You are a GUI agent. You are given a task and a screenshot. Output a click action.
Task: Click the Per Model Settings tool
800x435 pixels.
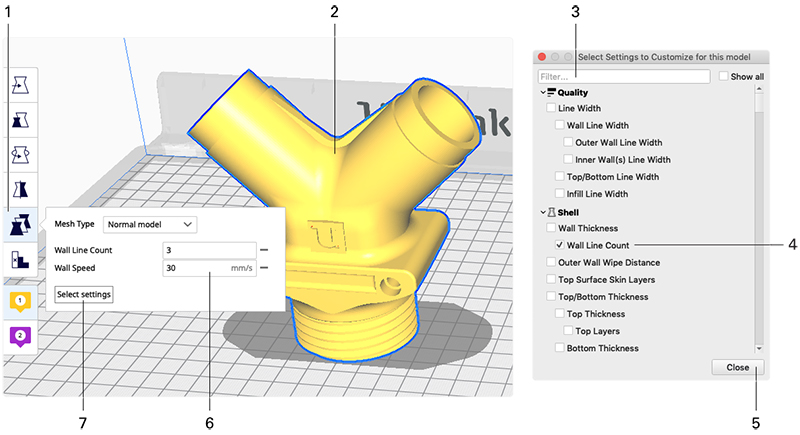coord(20,224)
